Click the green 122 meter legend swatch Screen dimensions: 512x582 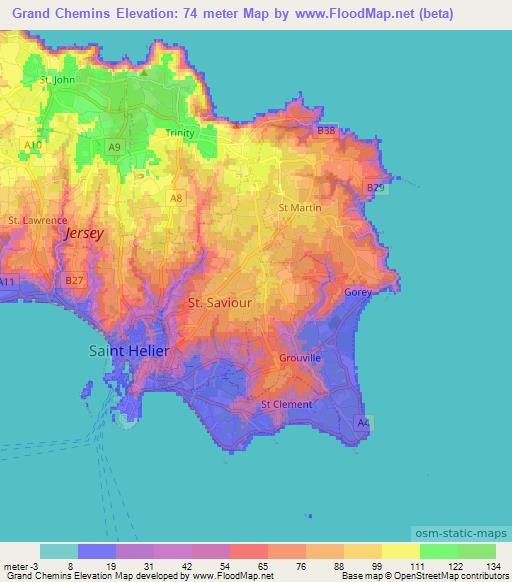[439, 552]
